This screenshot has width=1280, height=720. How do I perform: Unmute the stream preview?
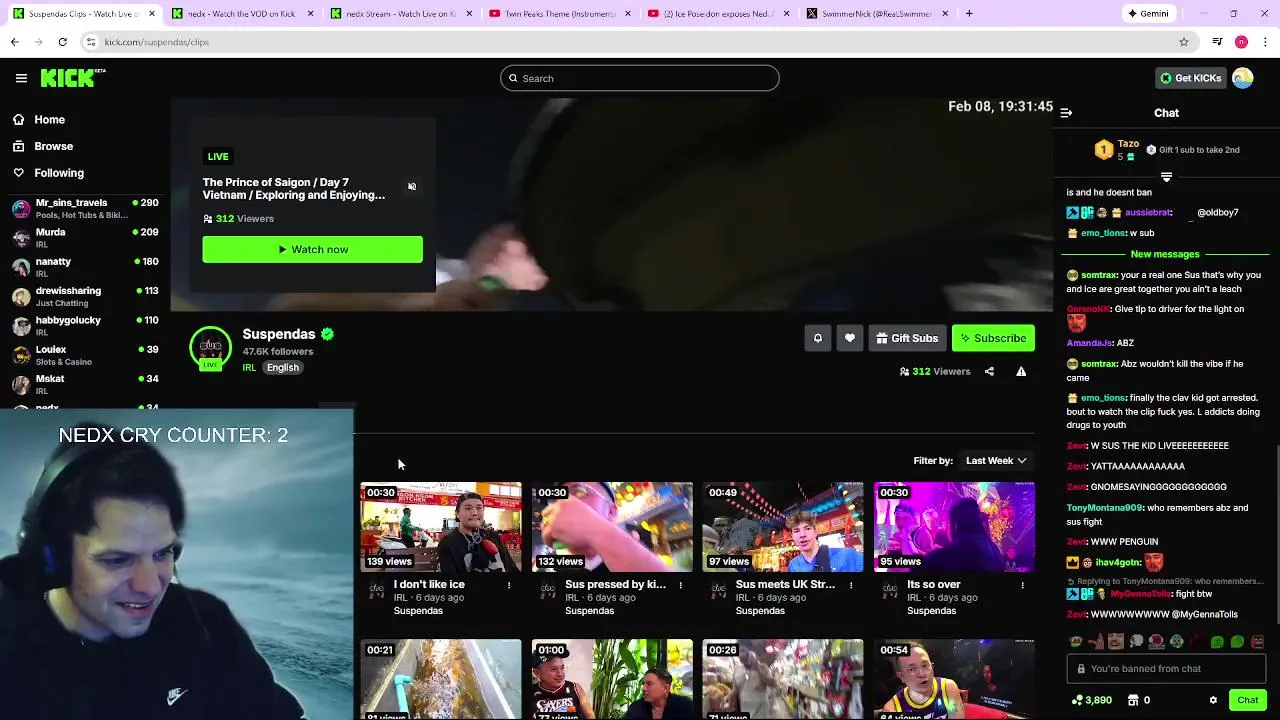[412, 186]
